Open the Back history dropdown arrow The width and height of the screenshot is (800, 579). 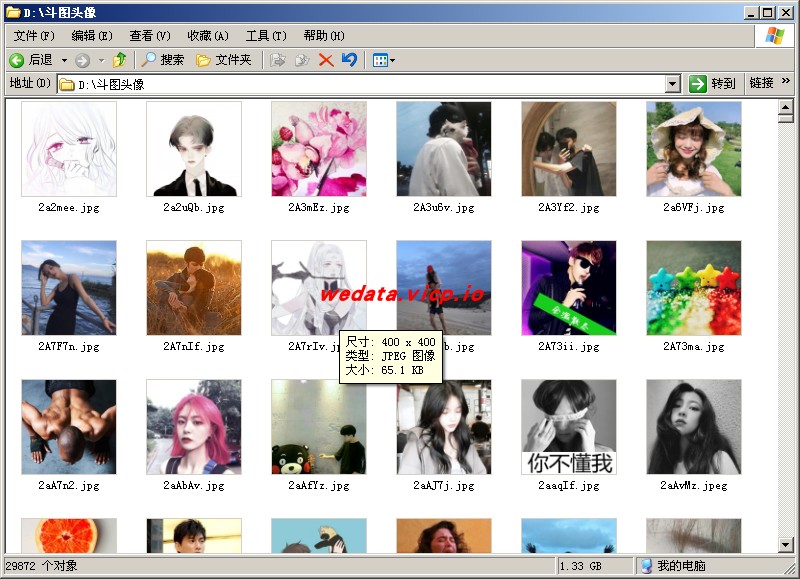(64, 60)
